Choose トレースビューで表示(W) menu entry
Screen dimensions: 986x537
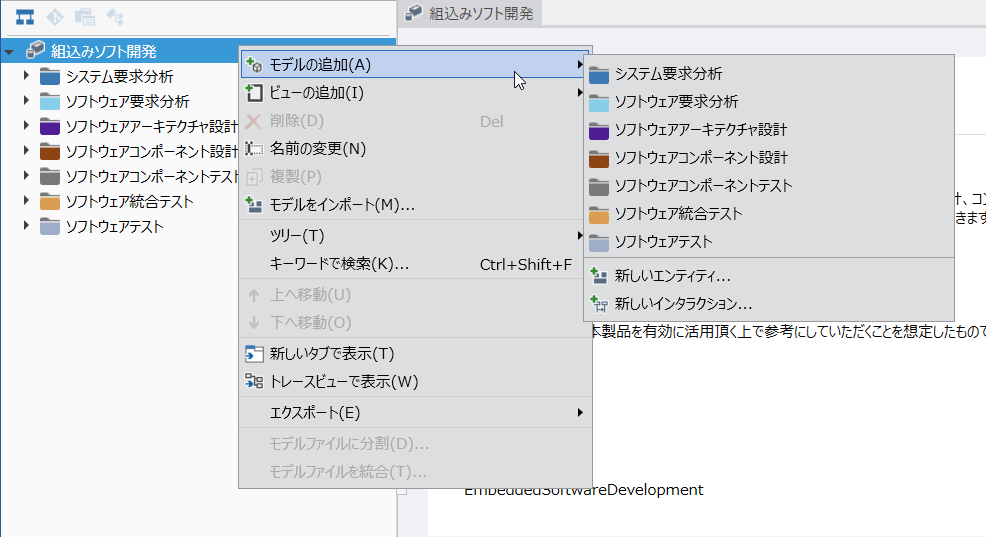point(415,382)
